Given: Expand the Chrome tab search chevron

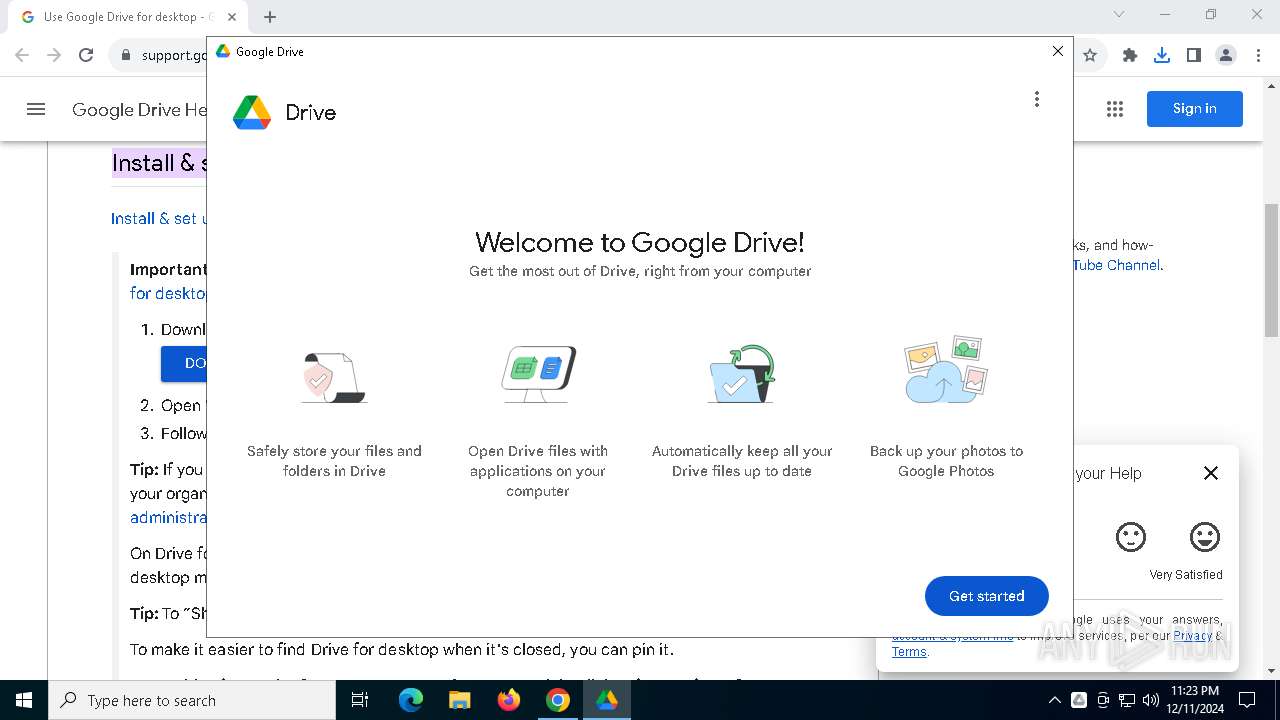Looking at the screenshot, I should [x=1119, y=14].
